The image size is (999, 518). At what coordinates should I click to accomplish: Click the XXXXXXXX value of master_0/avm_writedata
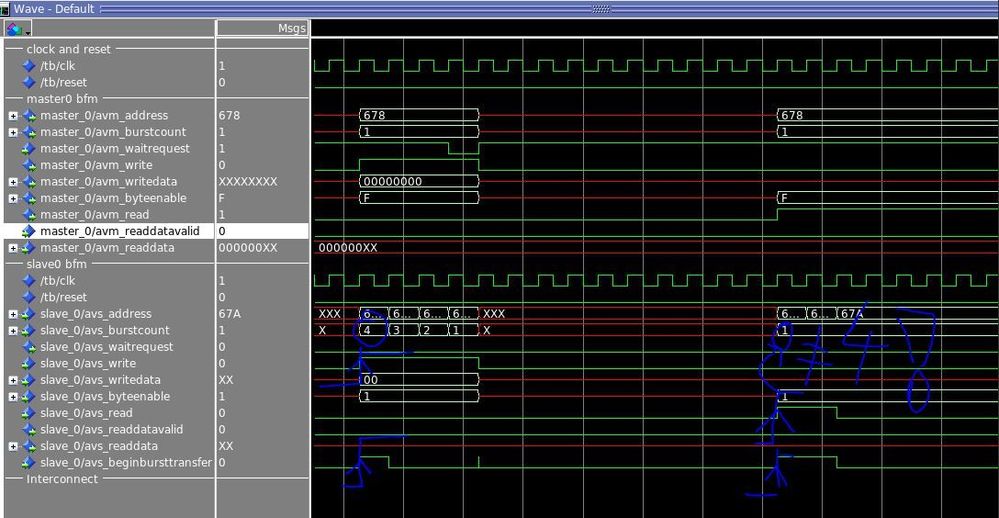247,182
